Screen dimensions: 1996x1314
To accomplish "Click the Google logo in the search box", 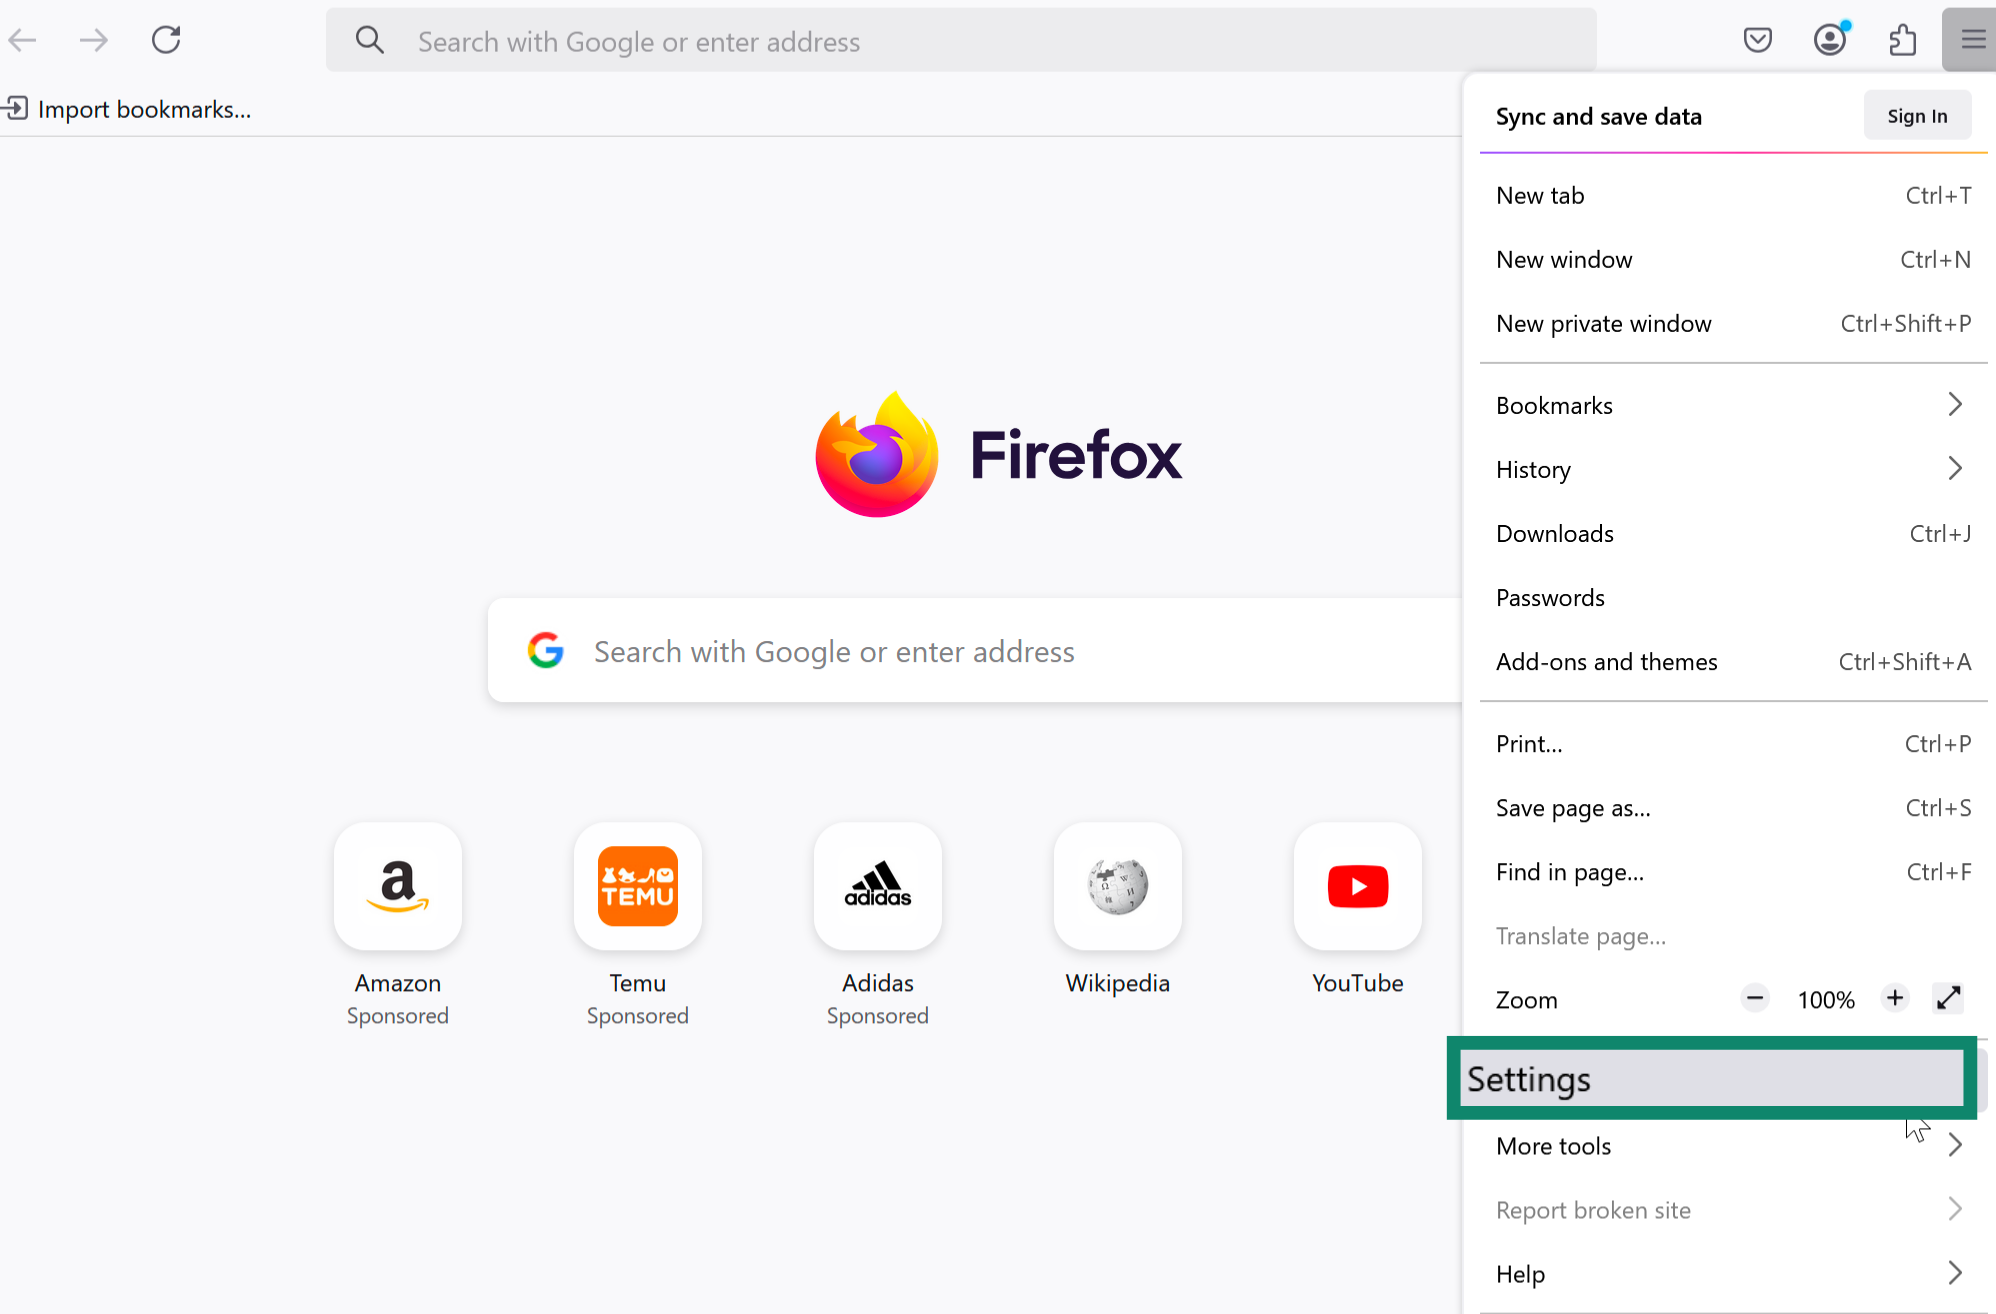I will point(545,650).
